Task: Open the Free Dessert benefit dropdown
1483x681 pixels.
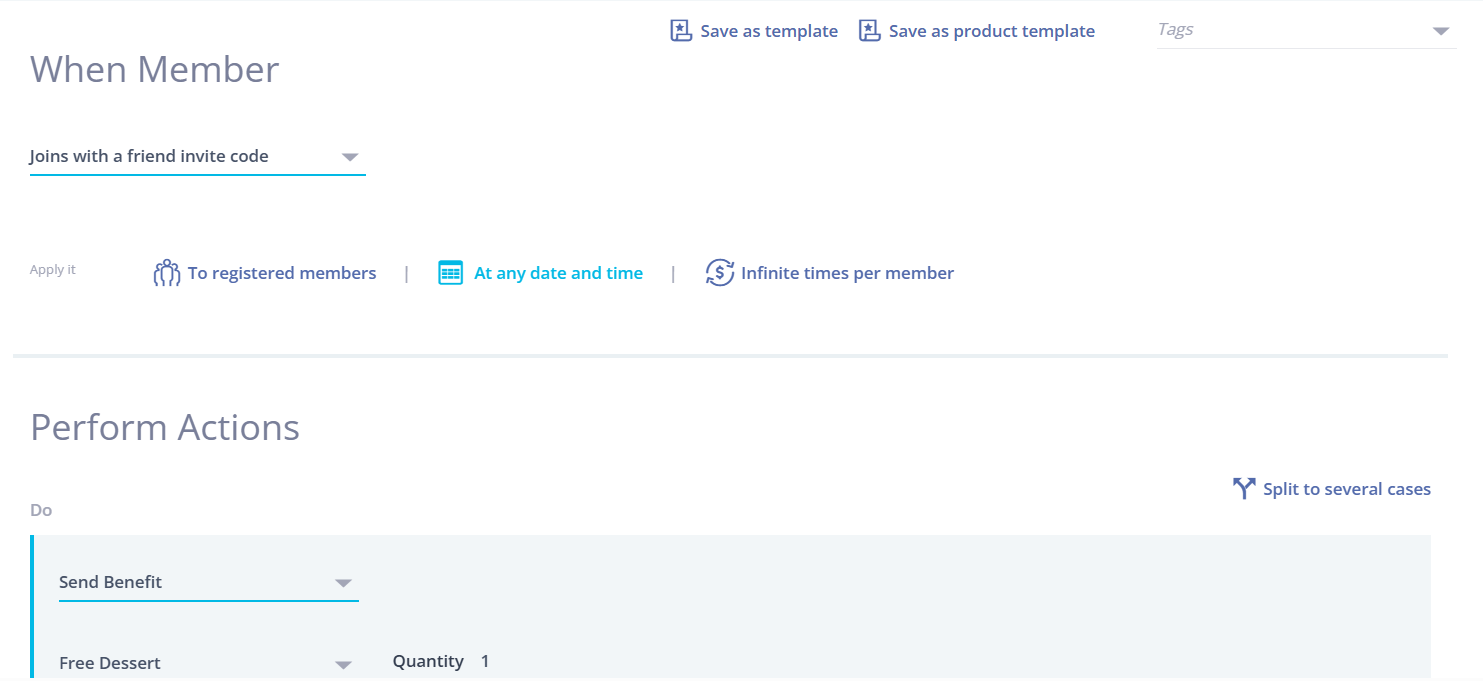Action: click(x=343, y=664)
